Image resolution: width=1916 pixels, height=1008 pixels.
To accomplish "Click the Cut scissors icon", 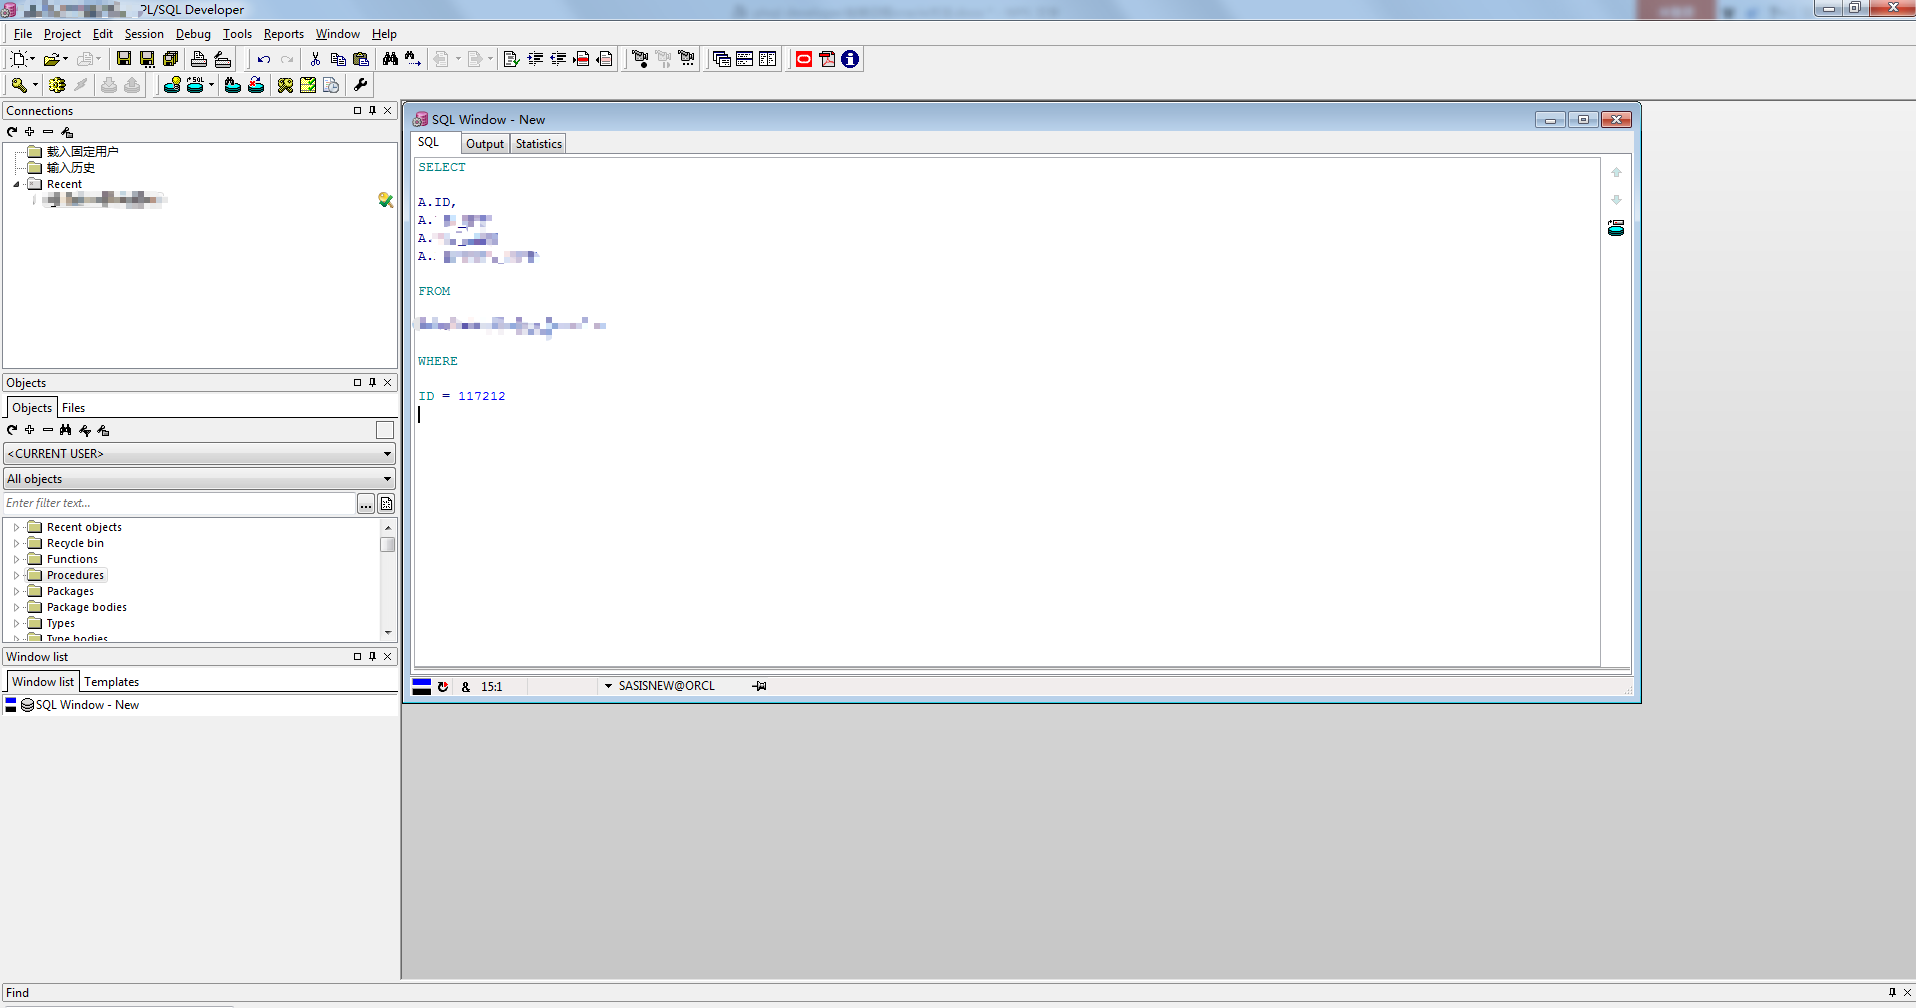I will coord(315,59).
